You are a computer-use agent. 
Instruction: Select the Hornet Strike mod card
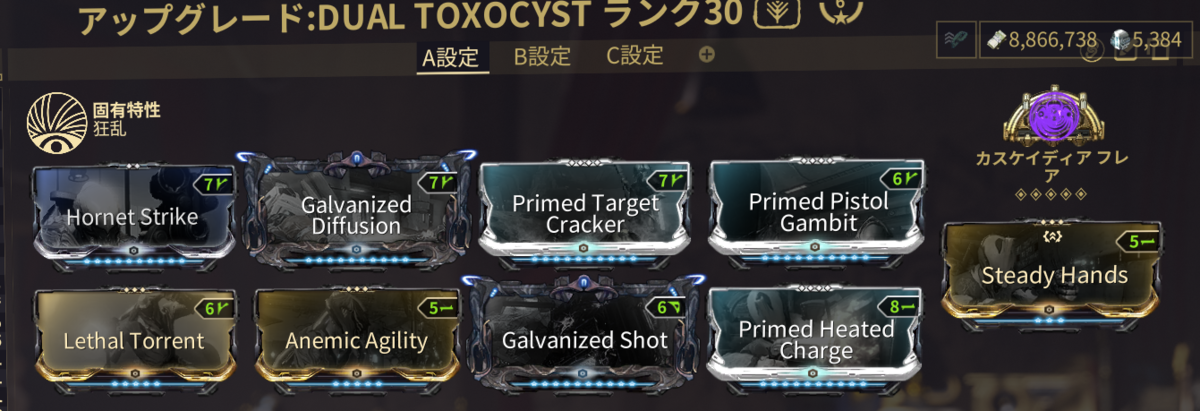(x=133, y=216)
